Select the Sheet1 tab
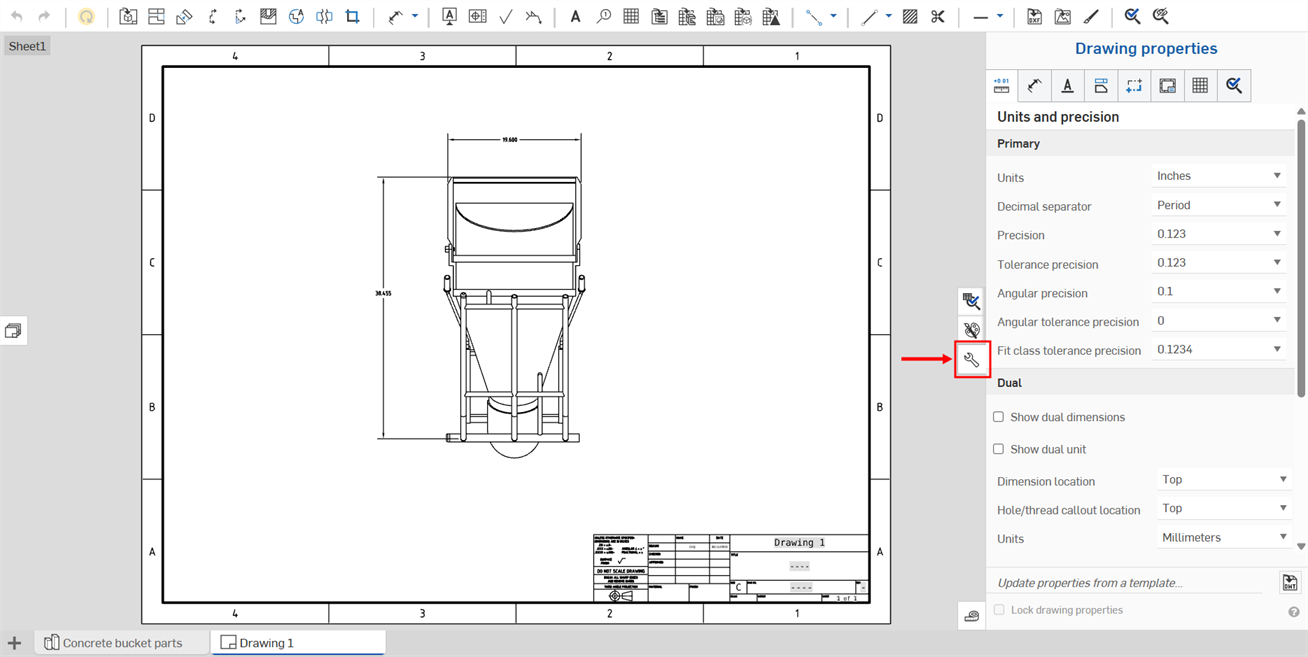This screenshot has width=1308, height=657. [x=27, y=45]
